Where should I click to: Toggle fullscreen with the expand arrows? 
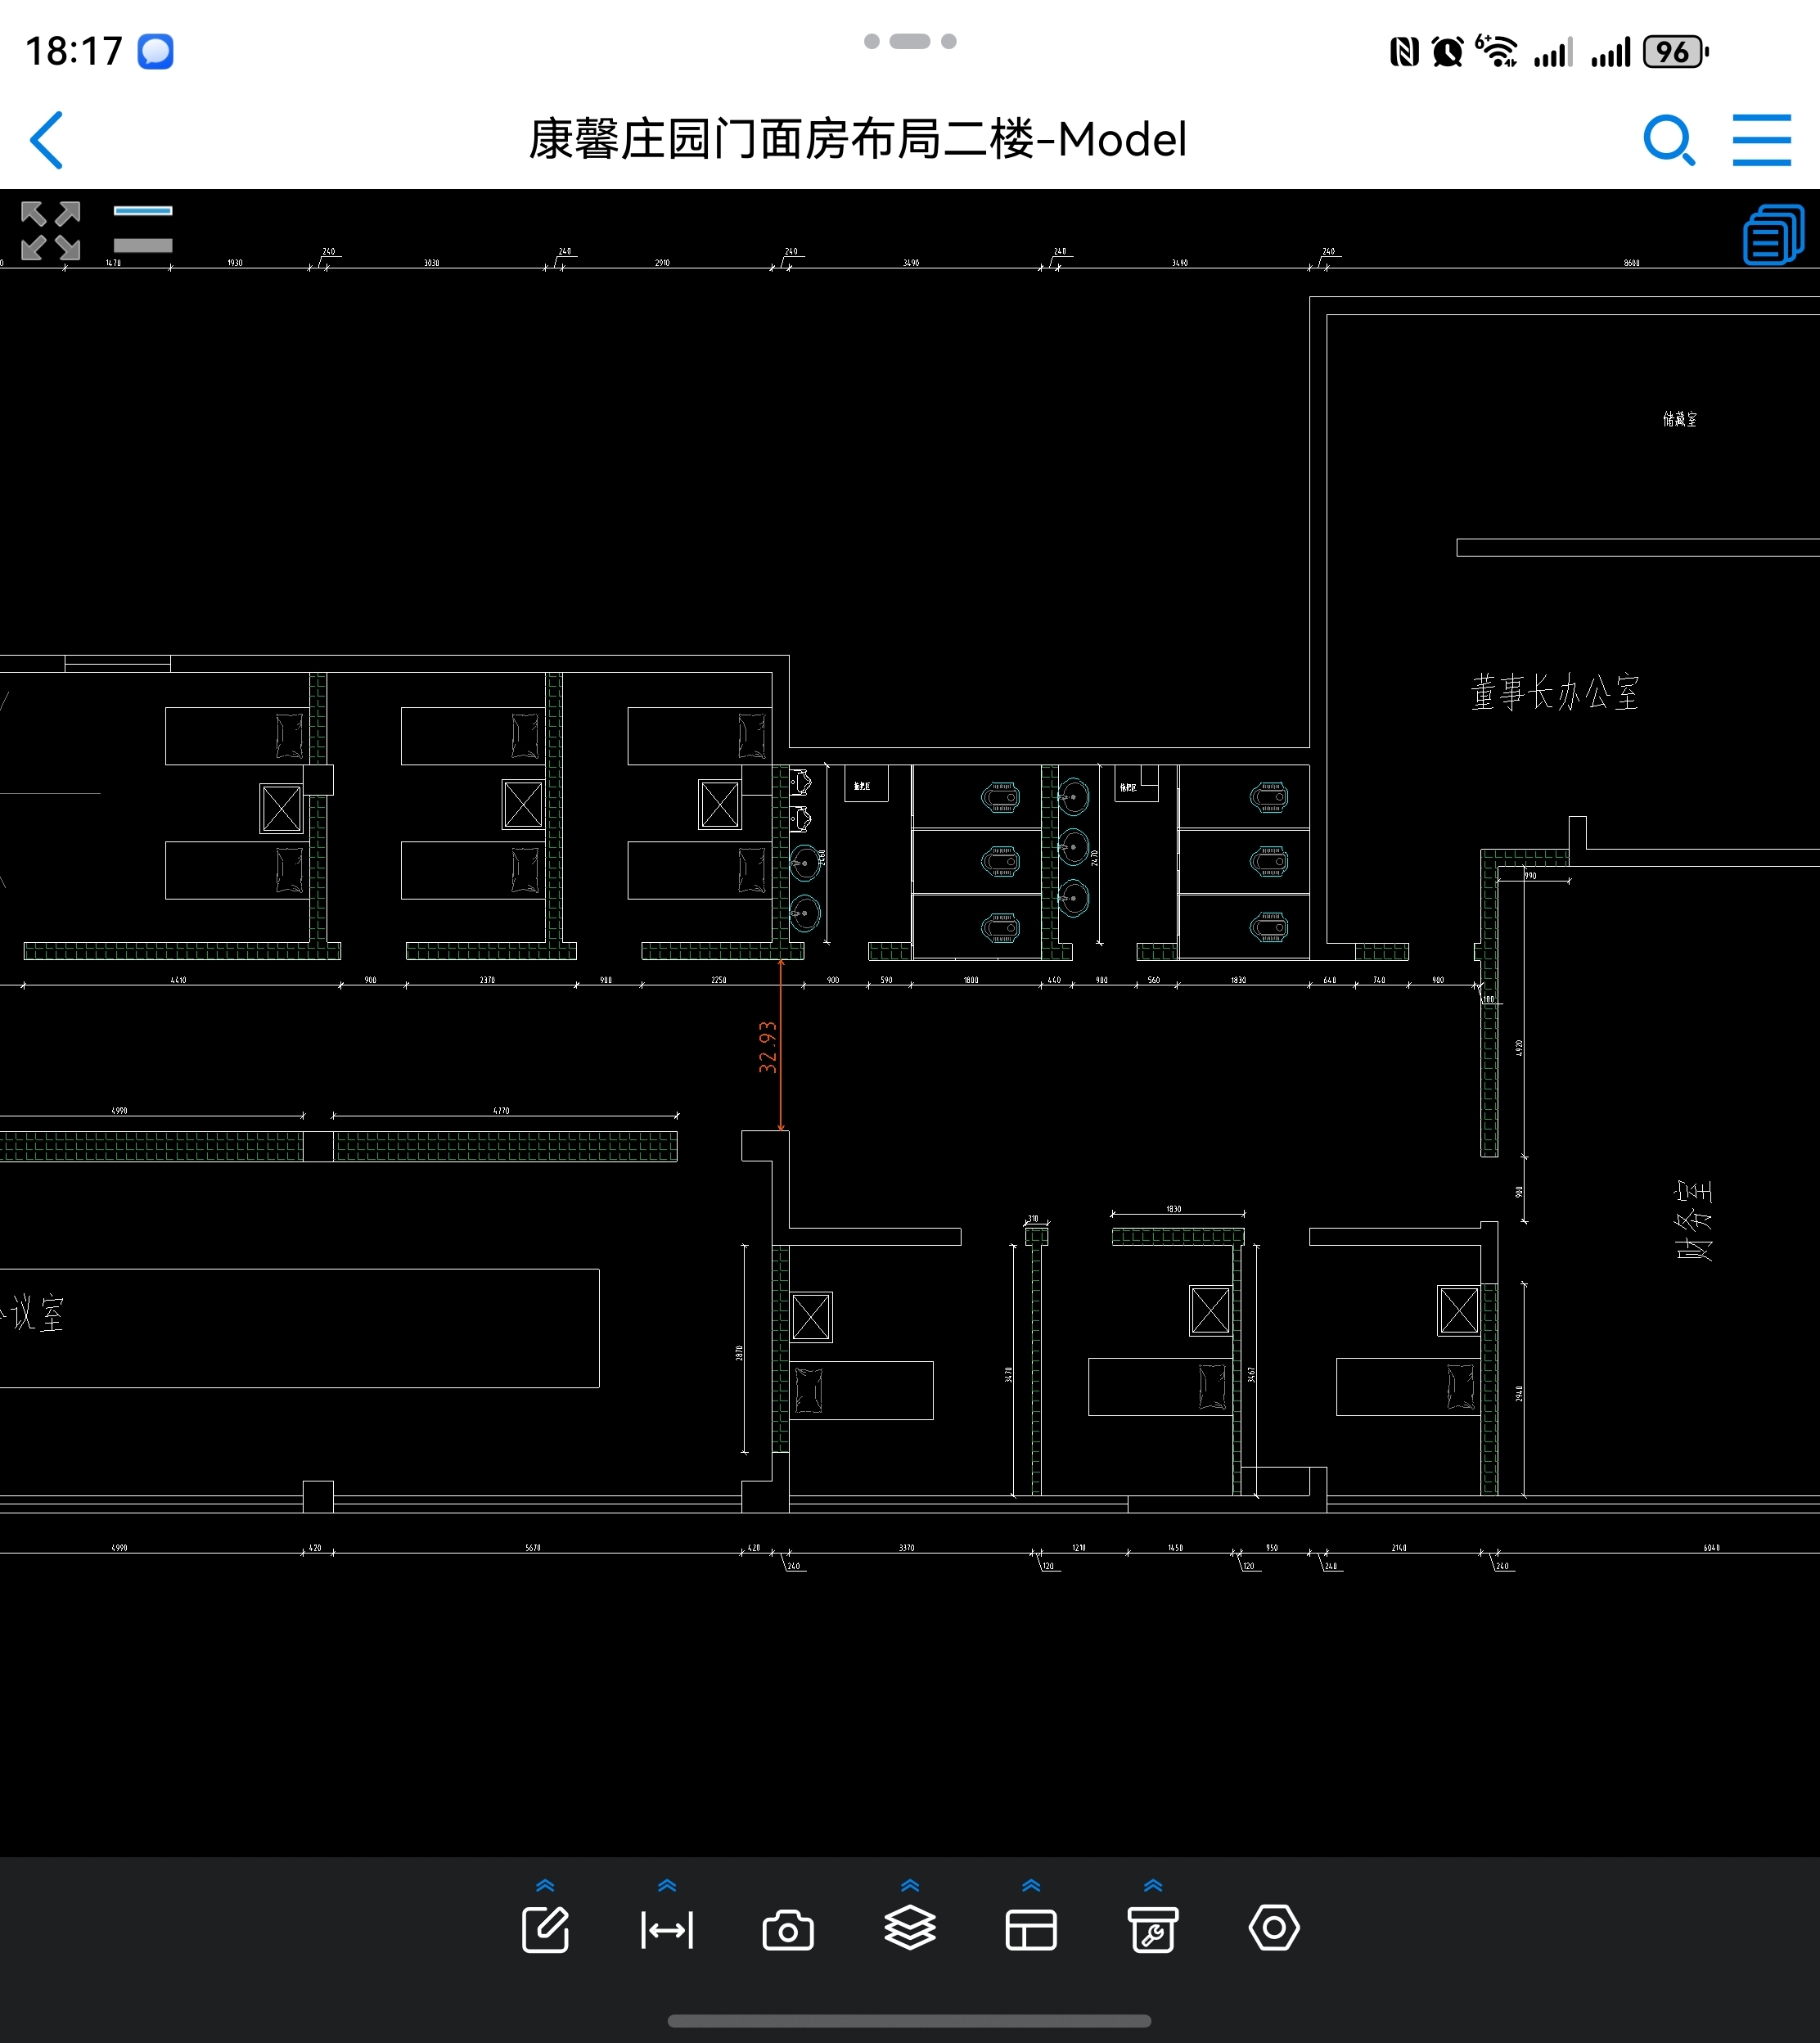[50, 231]
